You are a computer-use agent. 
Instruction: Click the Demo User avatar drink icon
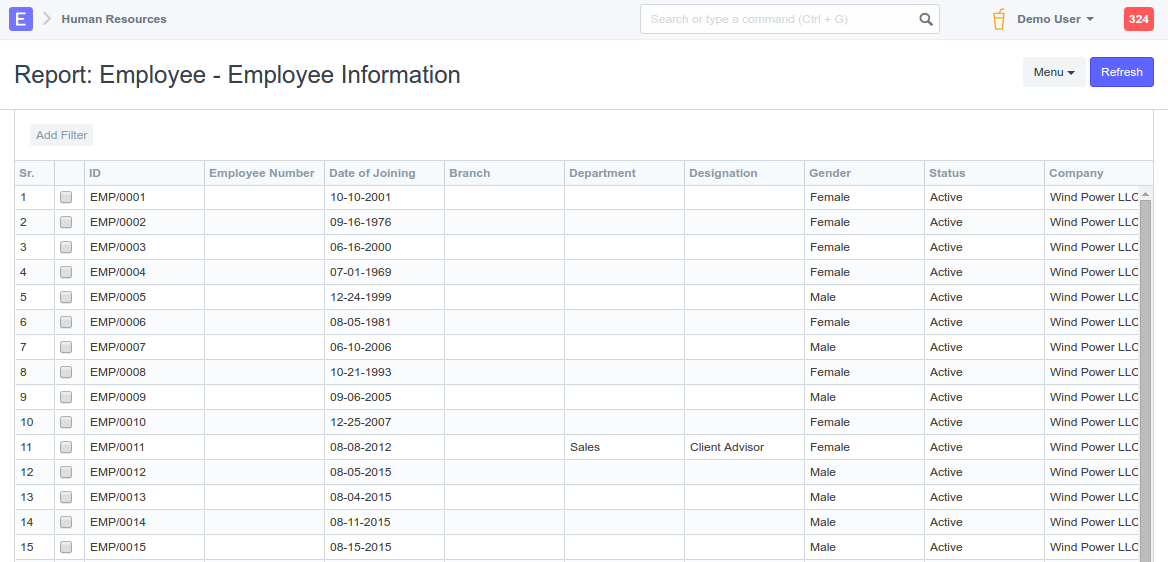pyautogui.click(x=998, y=19)
